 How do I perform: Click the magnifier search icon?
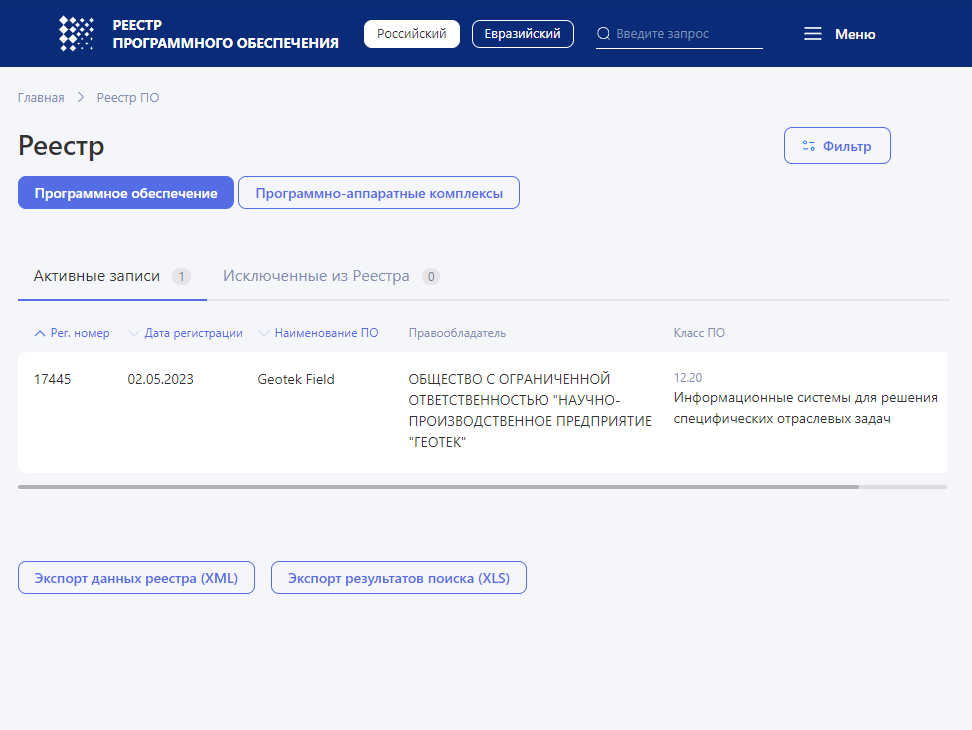(603, 34)
